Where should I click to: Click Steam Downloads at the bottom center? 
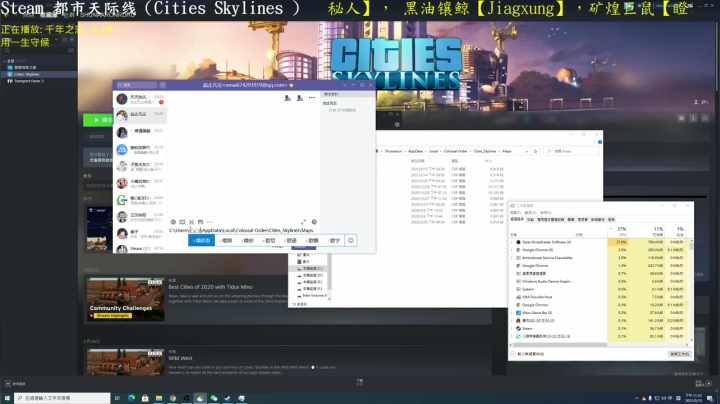point(360,382)
